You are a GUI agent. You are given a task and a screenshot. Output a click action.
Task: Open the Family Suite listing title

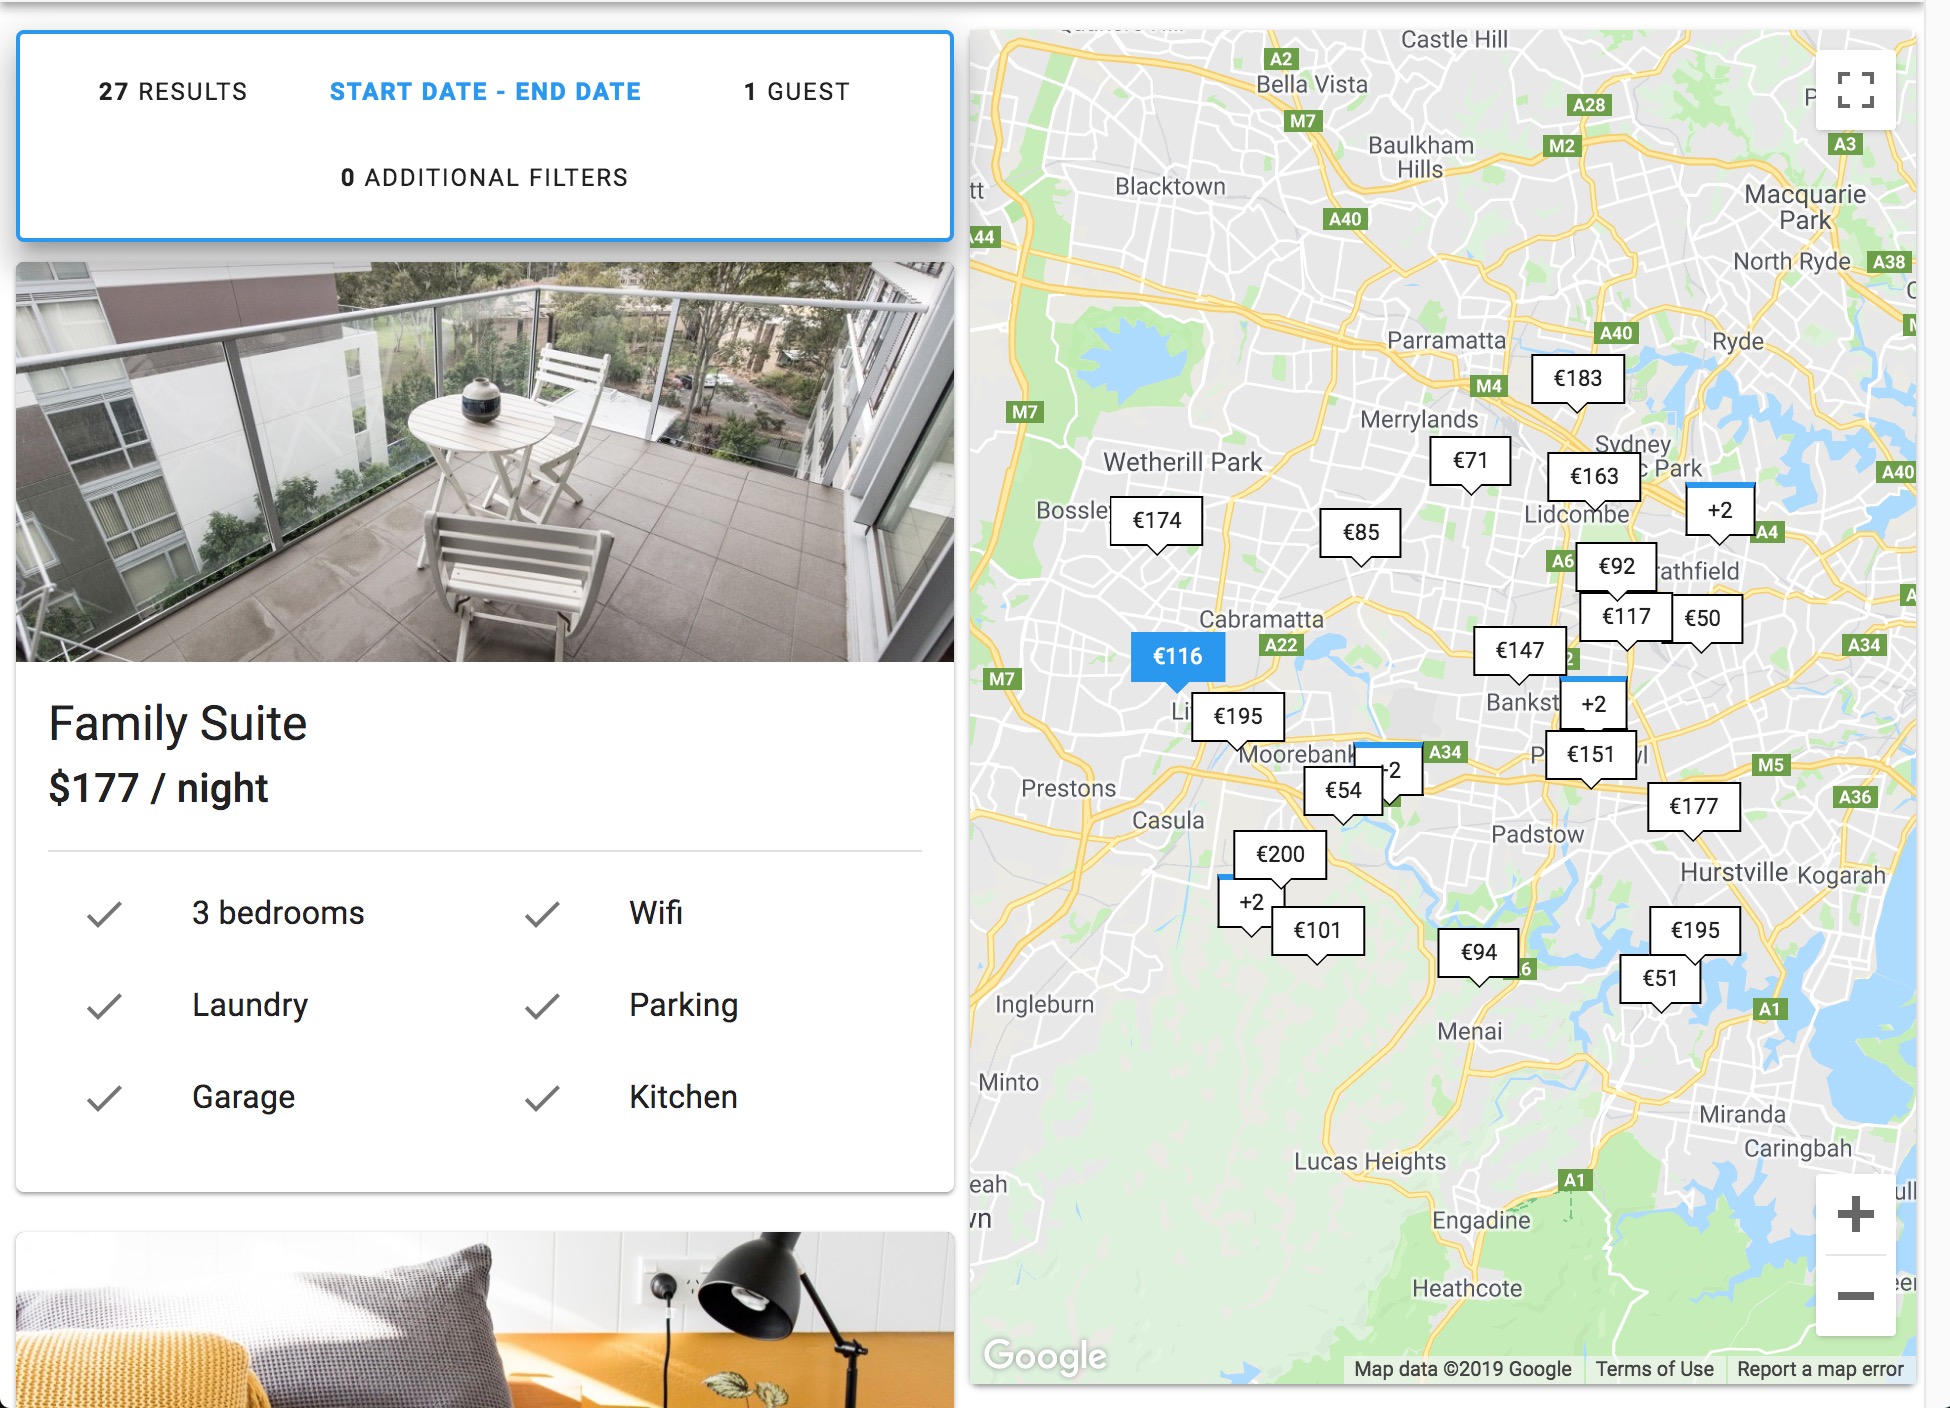178,723
